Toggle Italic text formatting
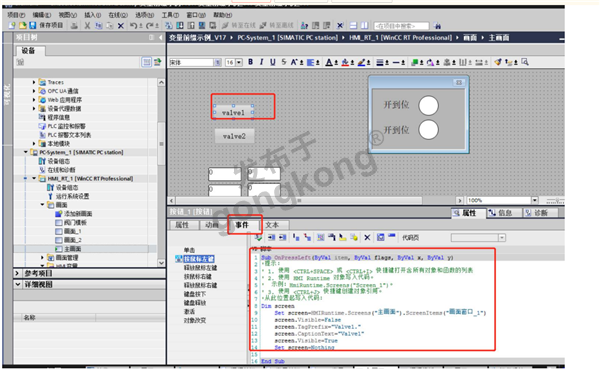600x370 pixels. tap(261, 62)
